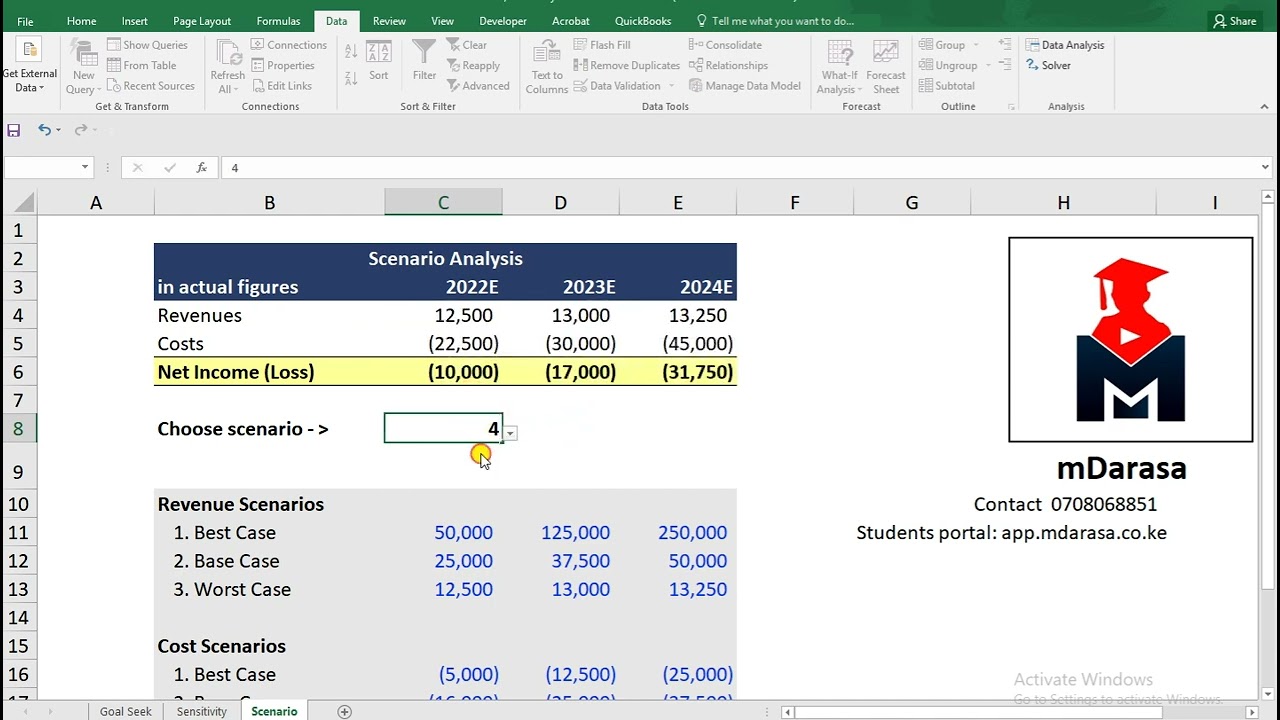The height and width of the screenshot is (720, 1280).
Task: Save workbook from quick access toolbar
Action: (14, 130)
